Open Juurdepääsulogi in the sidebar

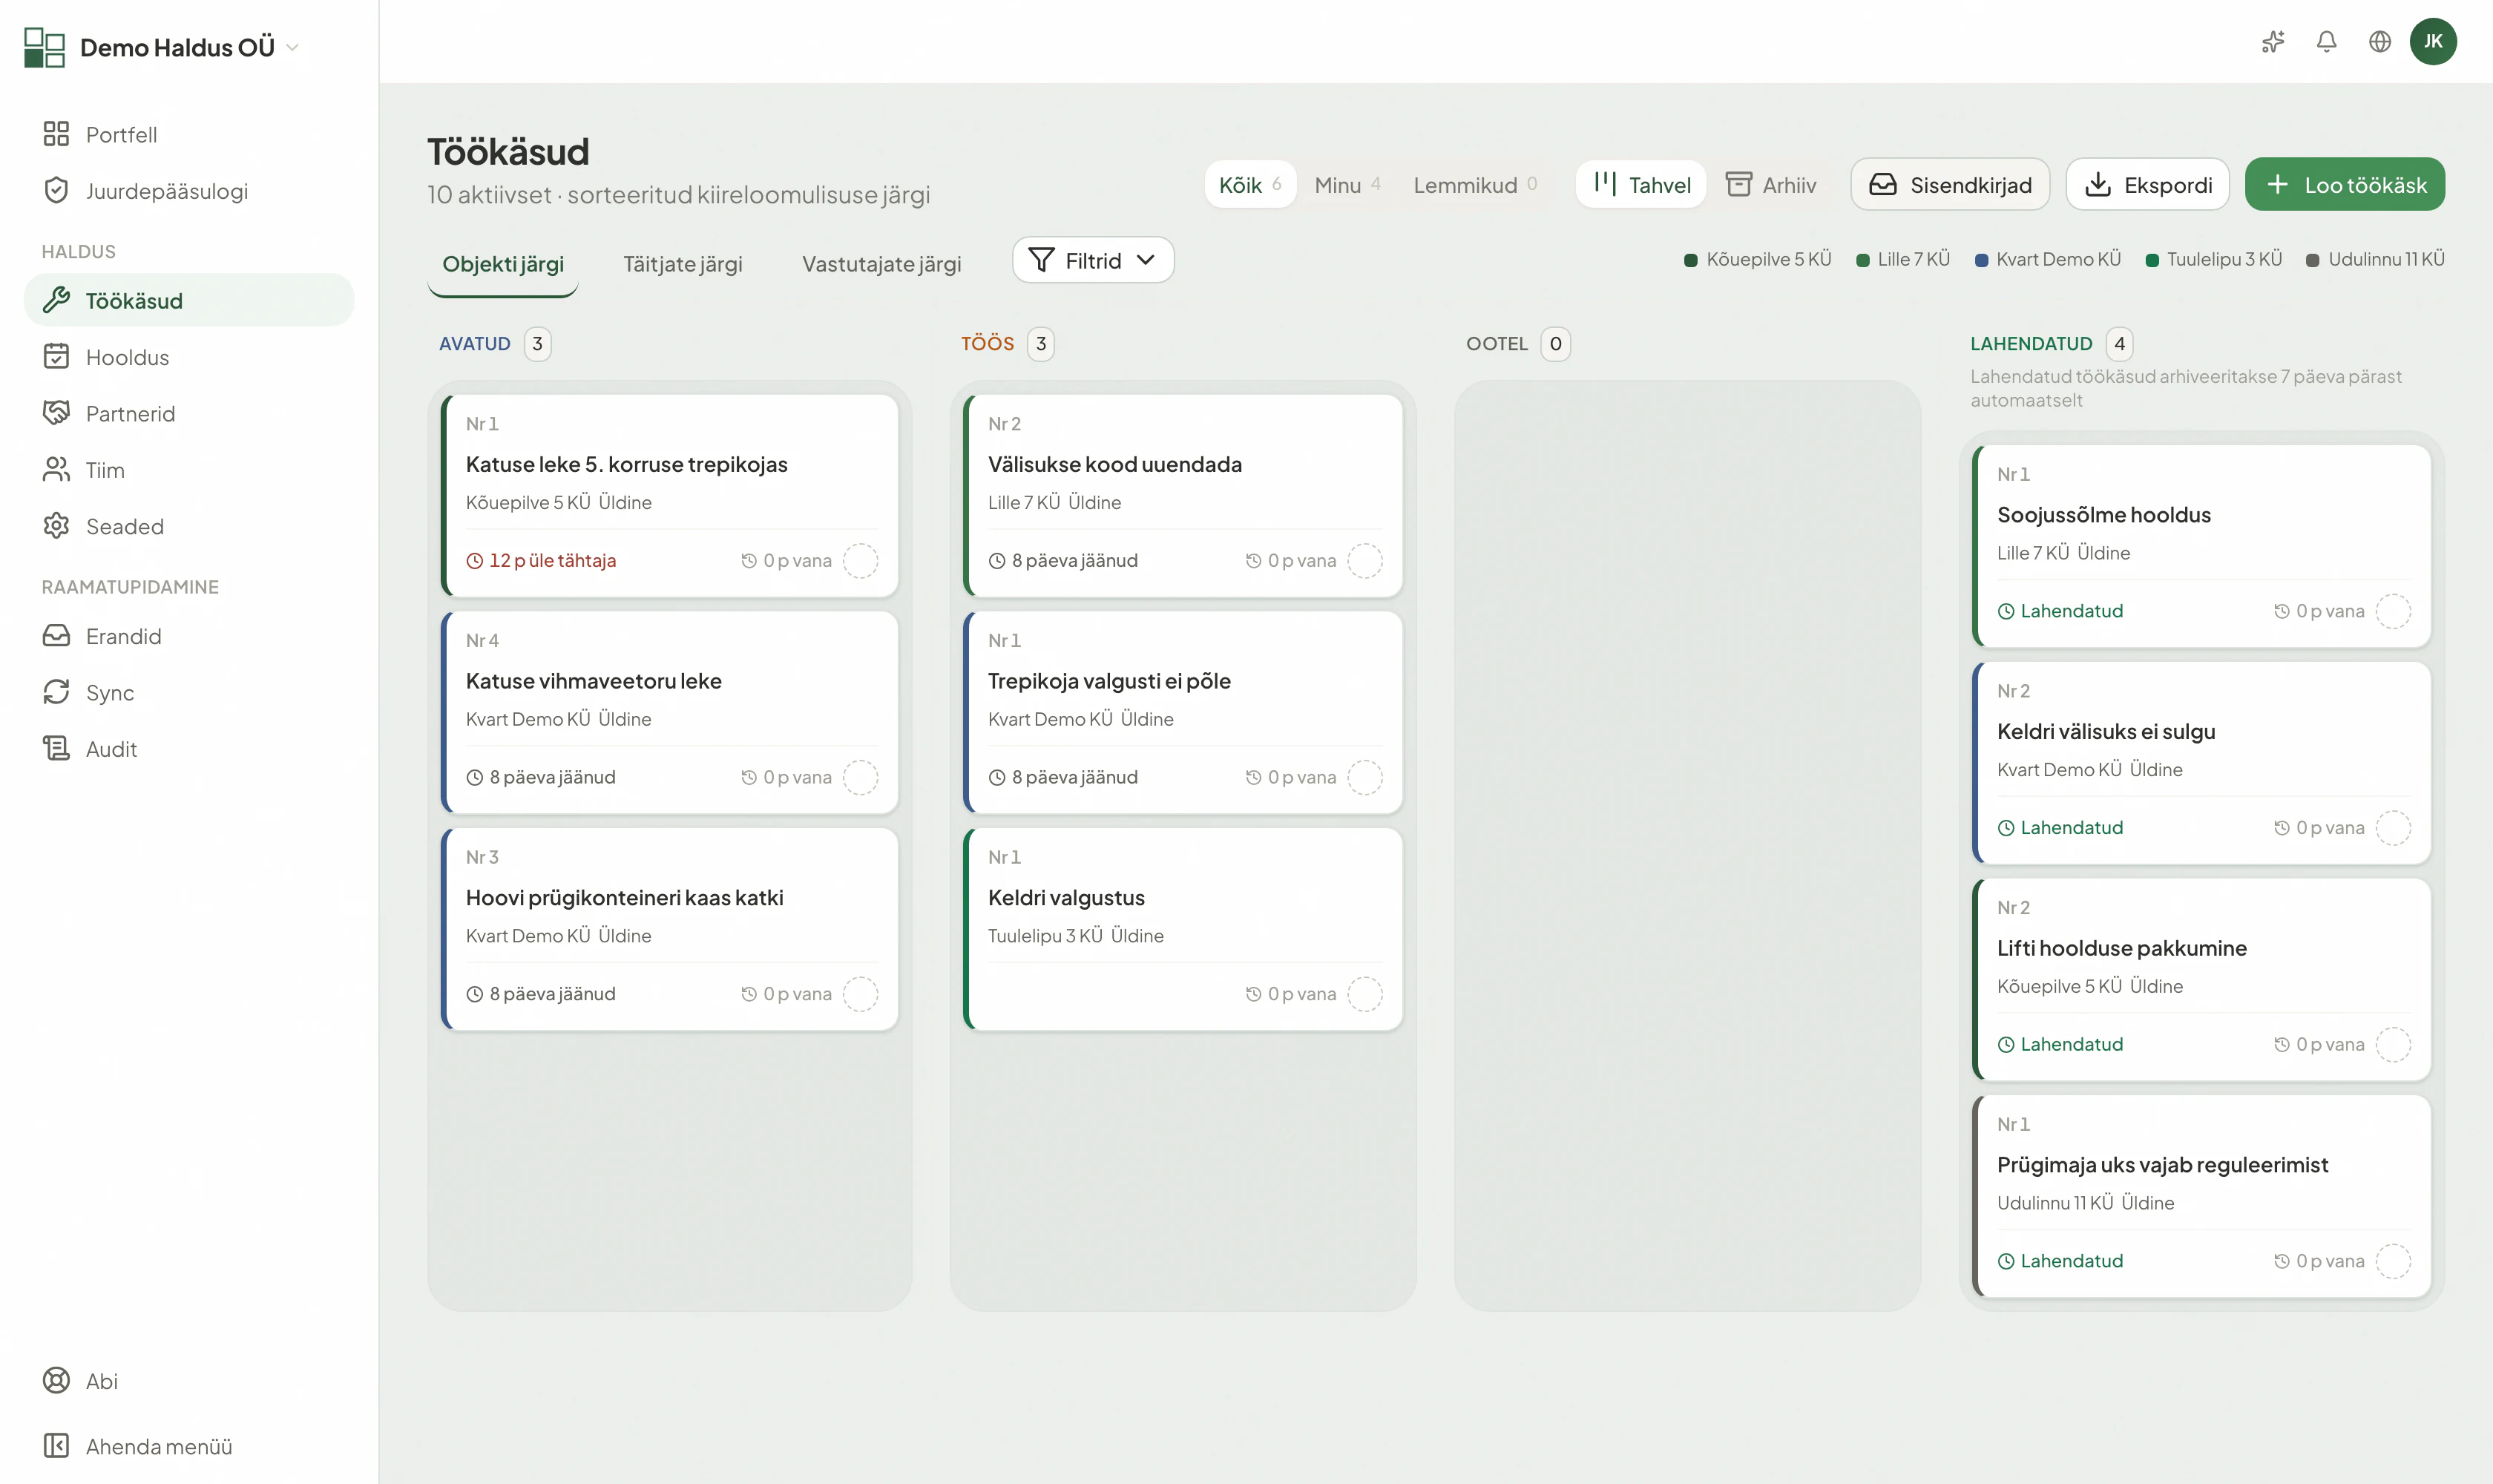tap(189, 190)
